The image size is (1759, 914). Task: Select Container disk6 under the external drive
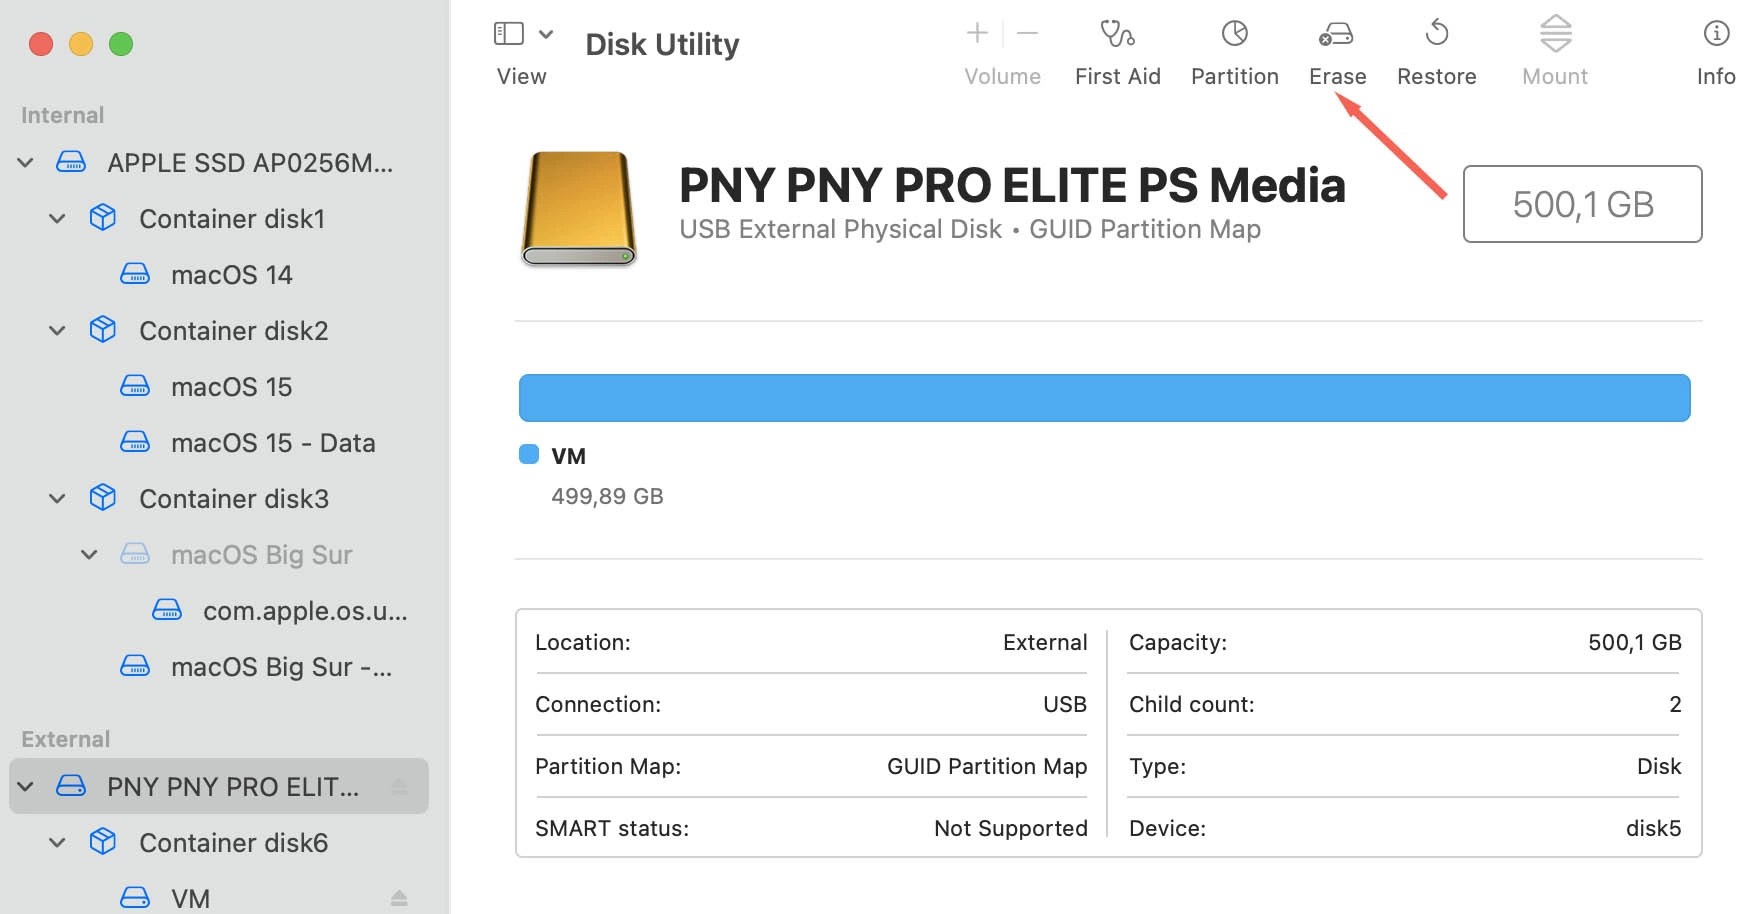pos(232,843)
